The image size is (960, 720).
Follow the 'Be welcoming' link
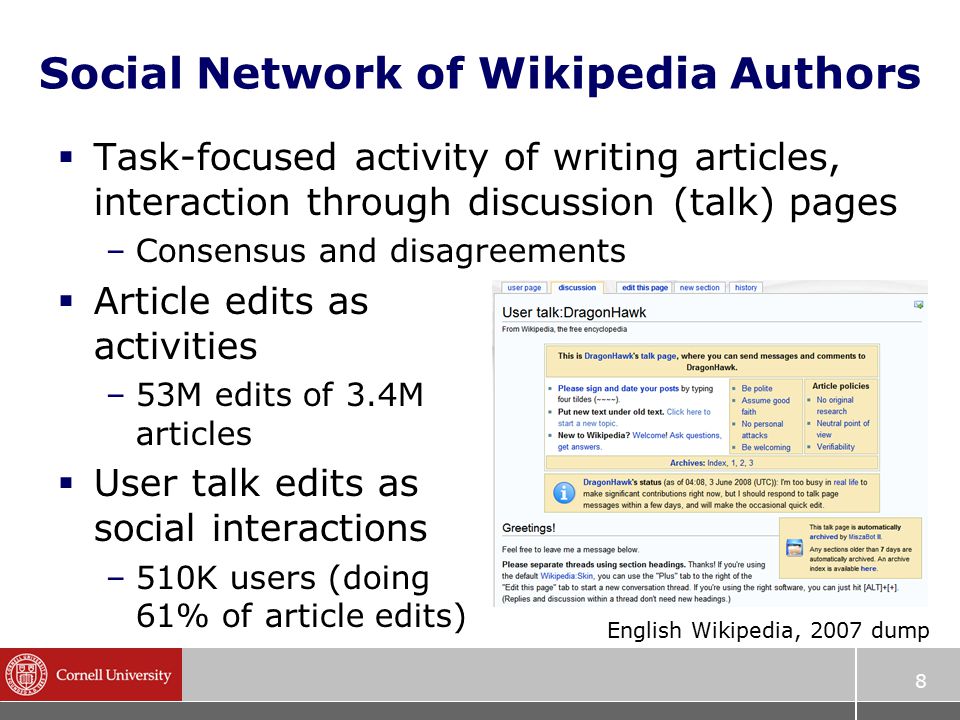tap(766, 447)
